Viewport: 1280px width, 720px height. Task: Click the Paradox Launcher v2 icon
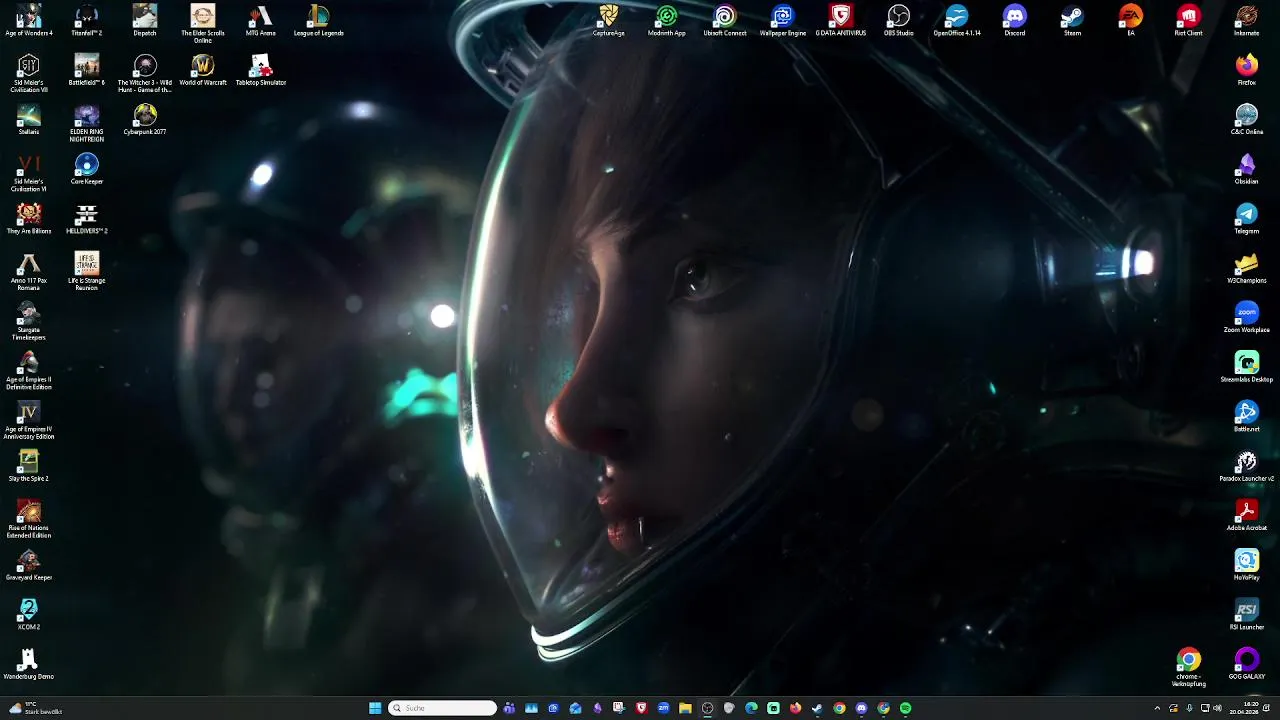pos(1247,466)
